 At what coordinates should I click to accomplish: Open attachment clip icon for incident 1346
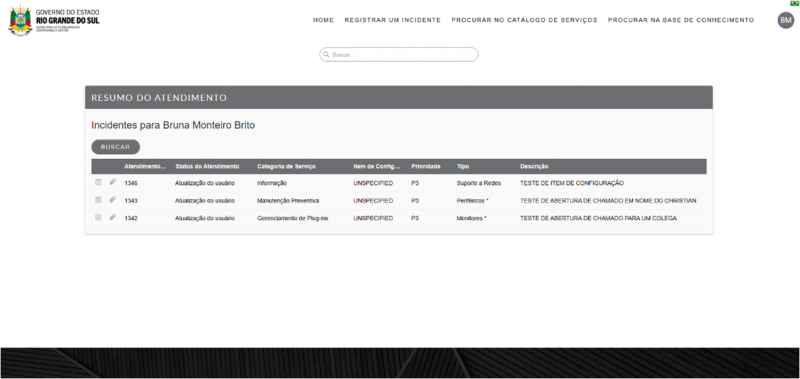coord(112,182)
